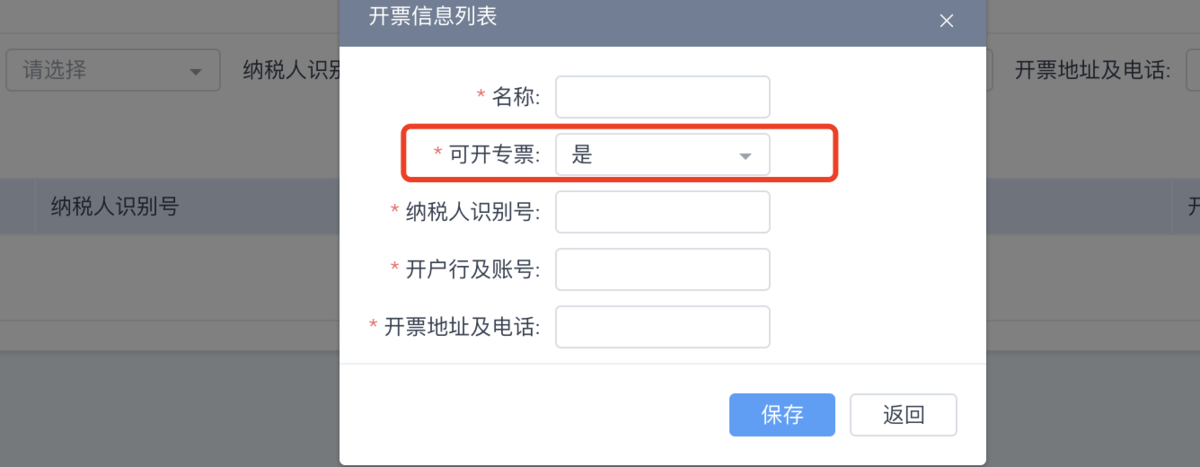Click the 返回 button
This screenshot has height=467, width=1200.
point(903,415)
